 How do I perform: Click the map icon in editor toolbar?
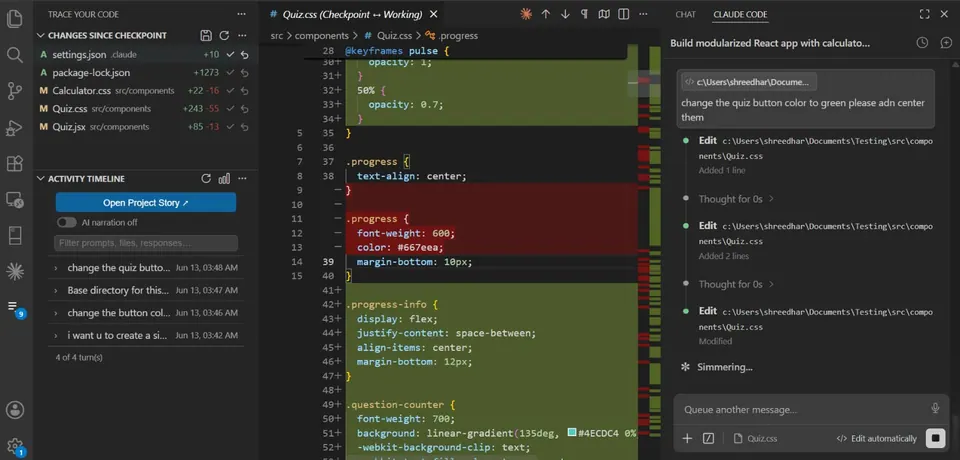[604, 14]
